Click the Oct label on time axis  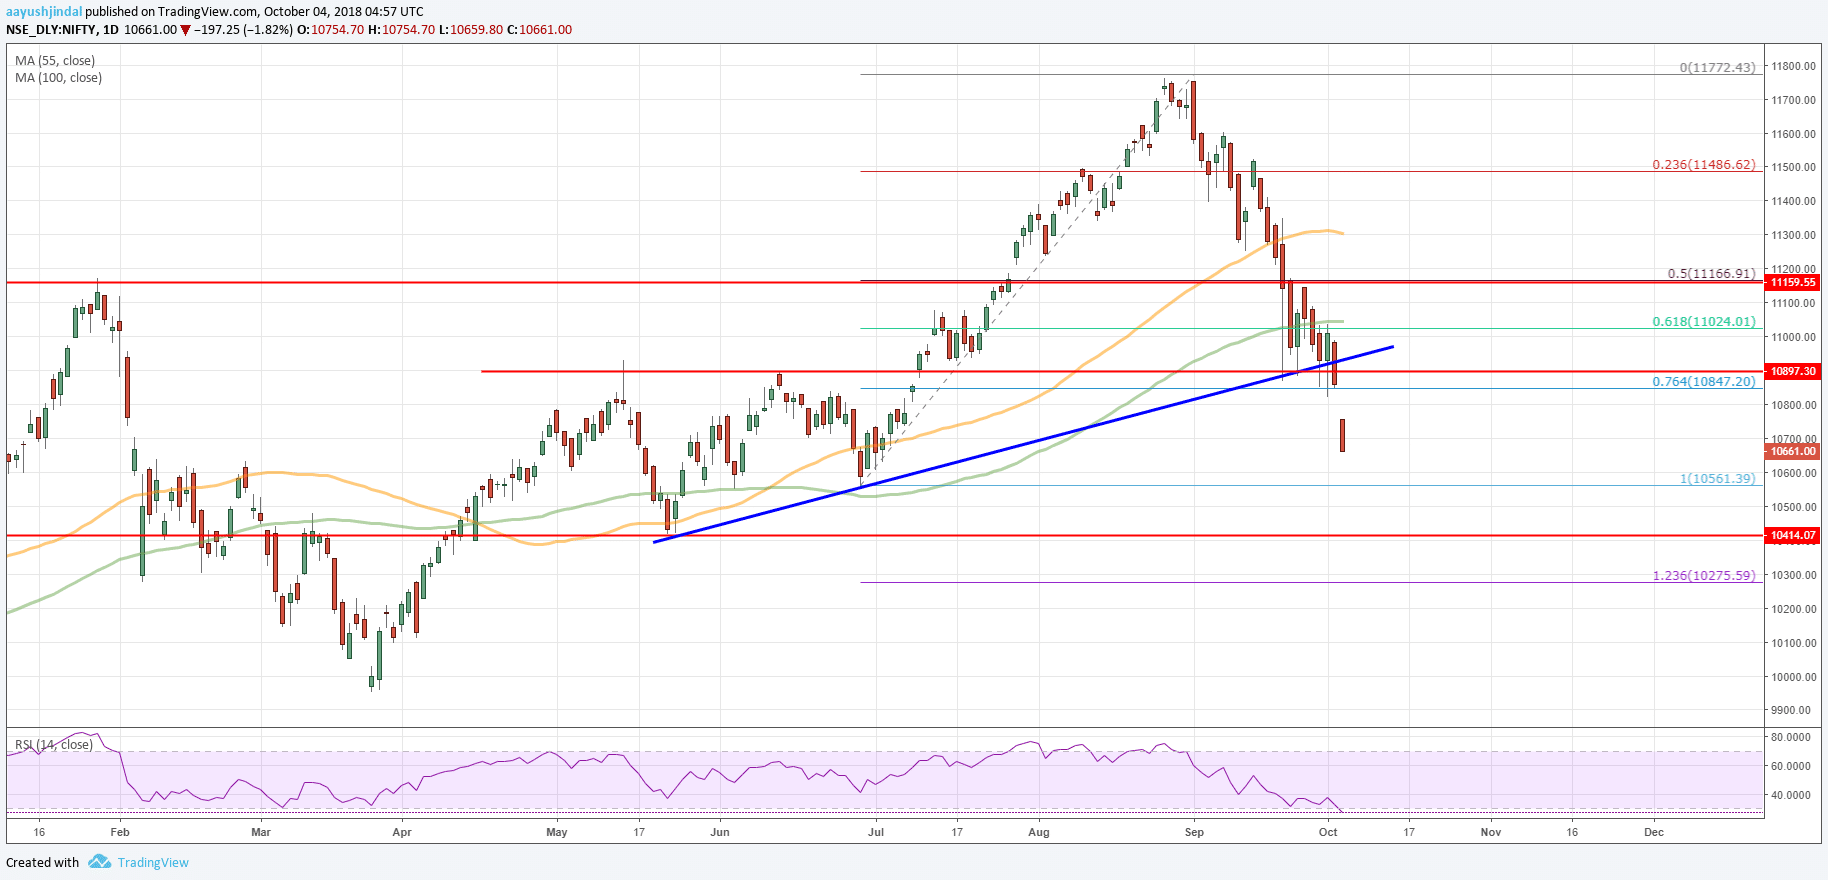point(1328,832)
